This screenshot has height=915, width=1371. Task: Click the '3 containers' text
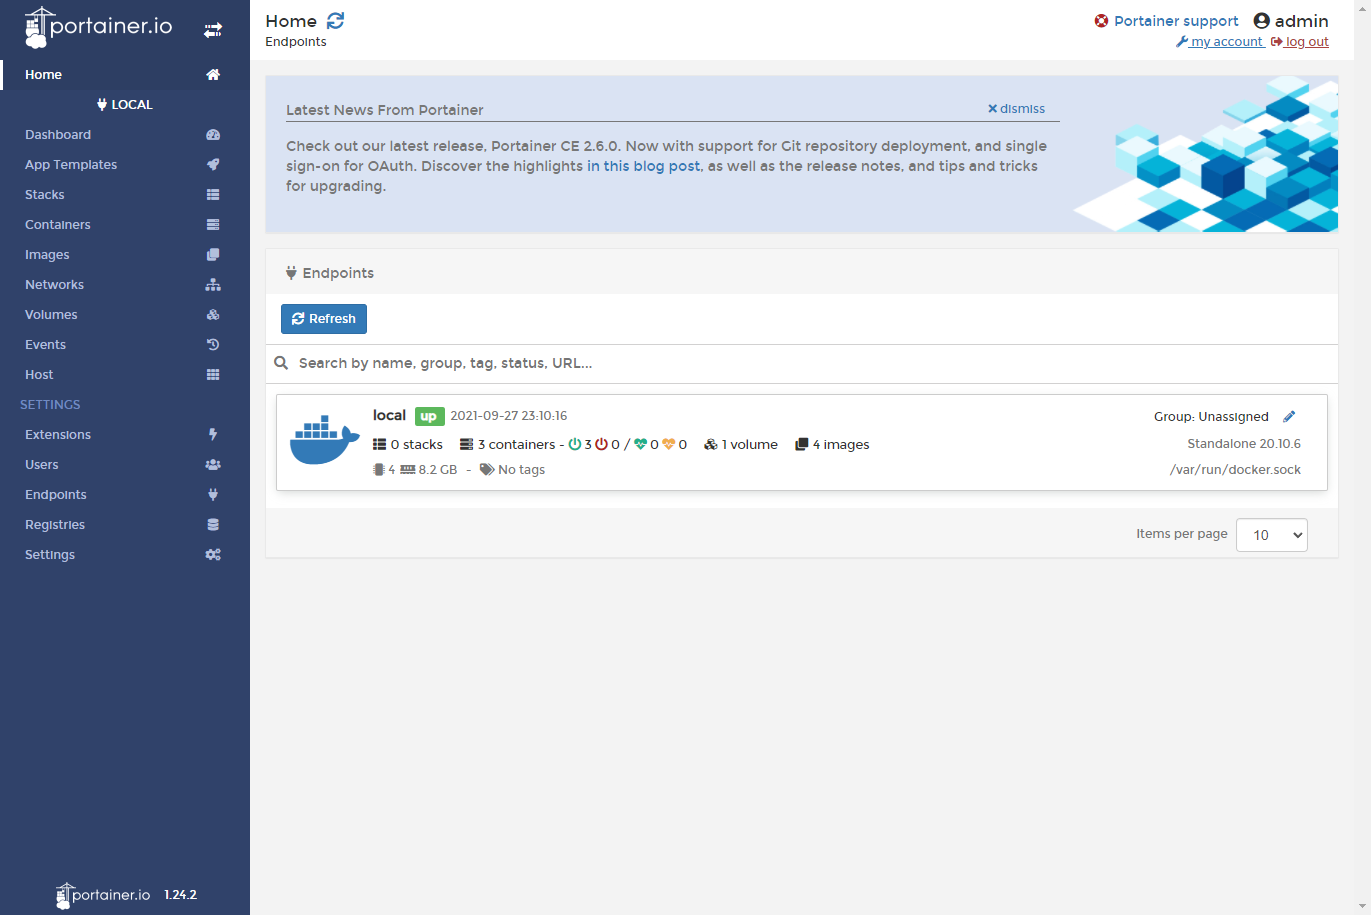pyautogui.click(x=516, y=445)
